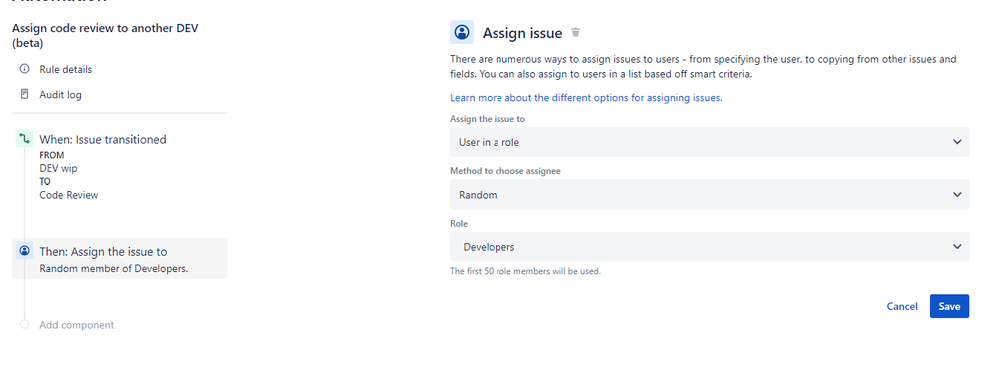Click the green Issue transitioned trigger icon

pos(24,138)
